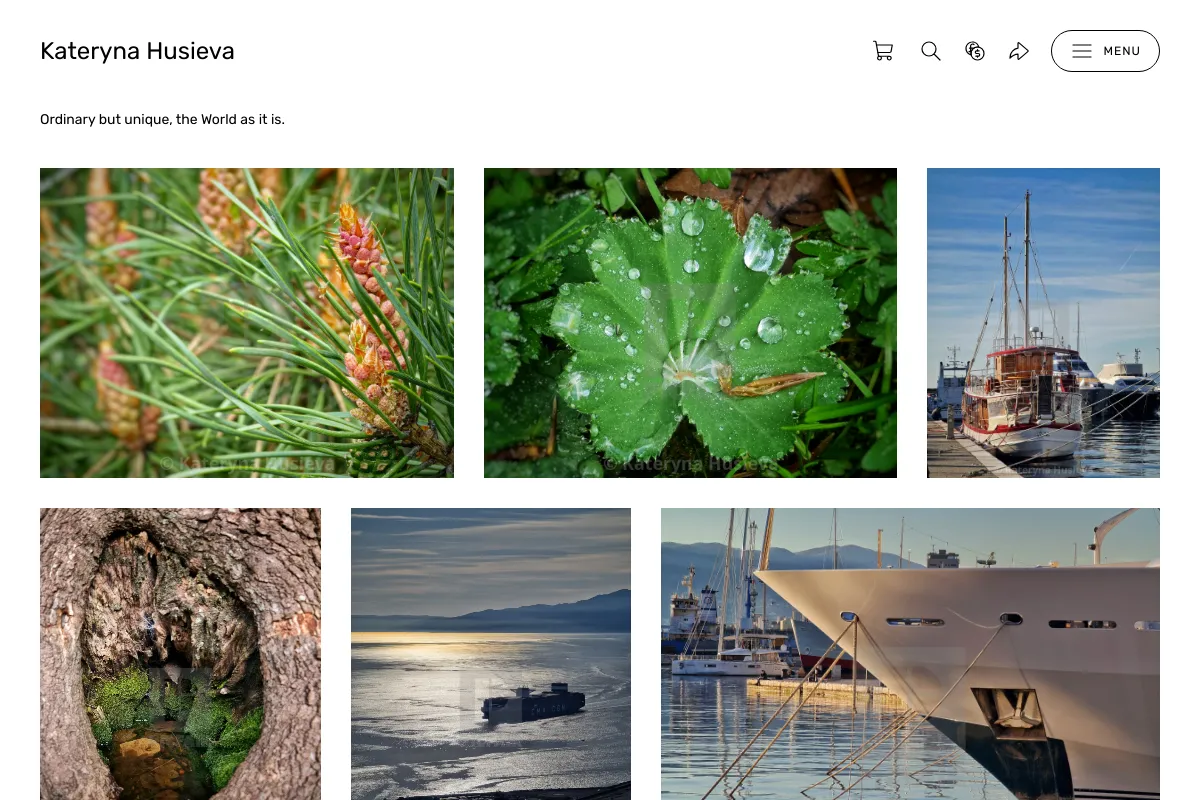Open the currency selector icon

975,51
